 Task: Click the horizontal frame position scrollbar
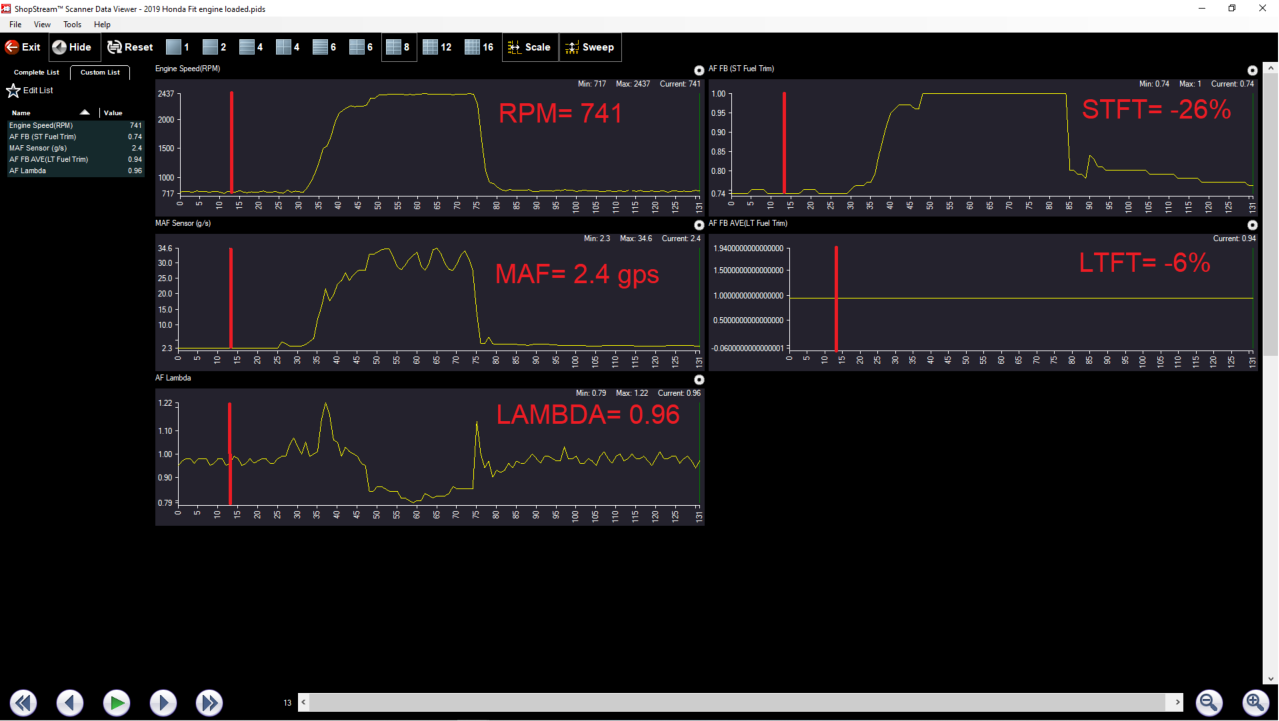coord(740,703)
